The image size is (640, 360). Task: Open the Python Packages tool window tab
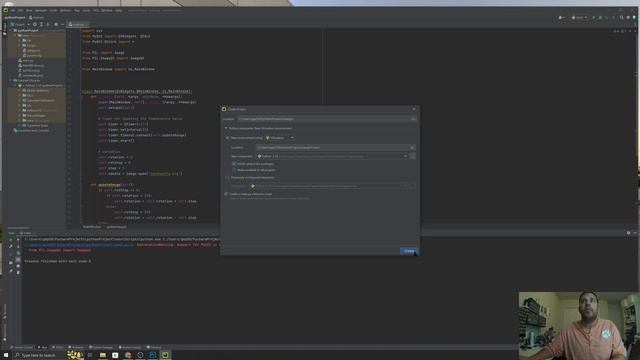click(101, 347)
